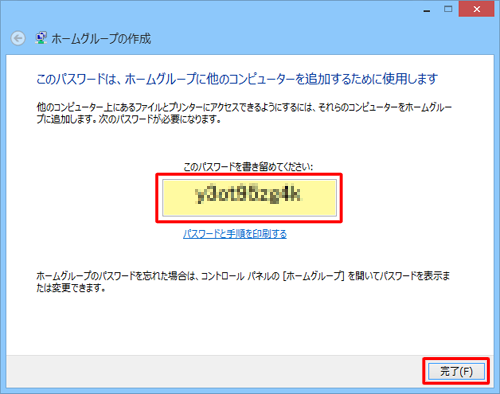Viewport: 500px width, 394px height.
Task: Click the ホームグループの作成 title text
Action: pos(101,39)
